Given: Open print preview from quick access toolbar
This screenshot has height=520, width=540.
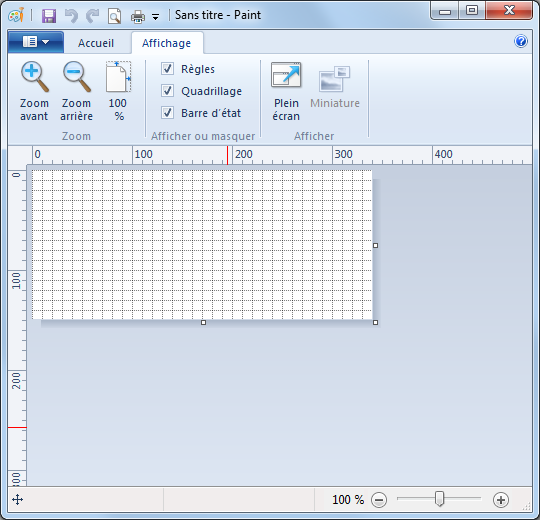Looking at the screenshot, I should [x=114, y=16].
